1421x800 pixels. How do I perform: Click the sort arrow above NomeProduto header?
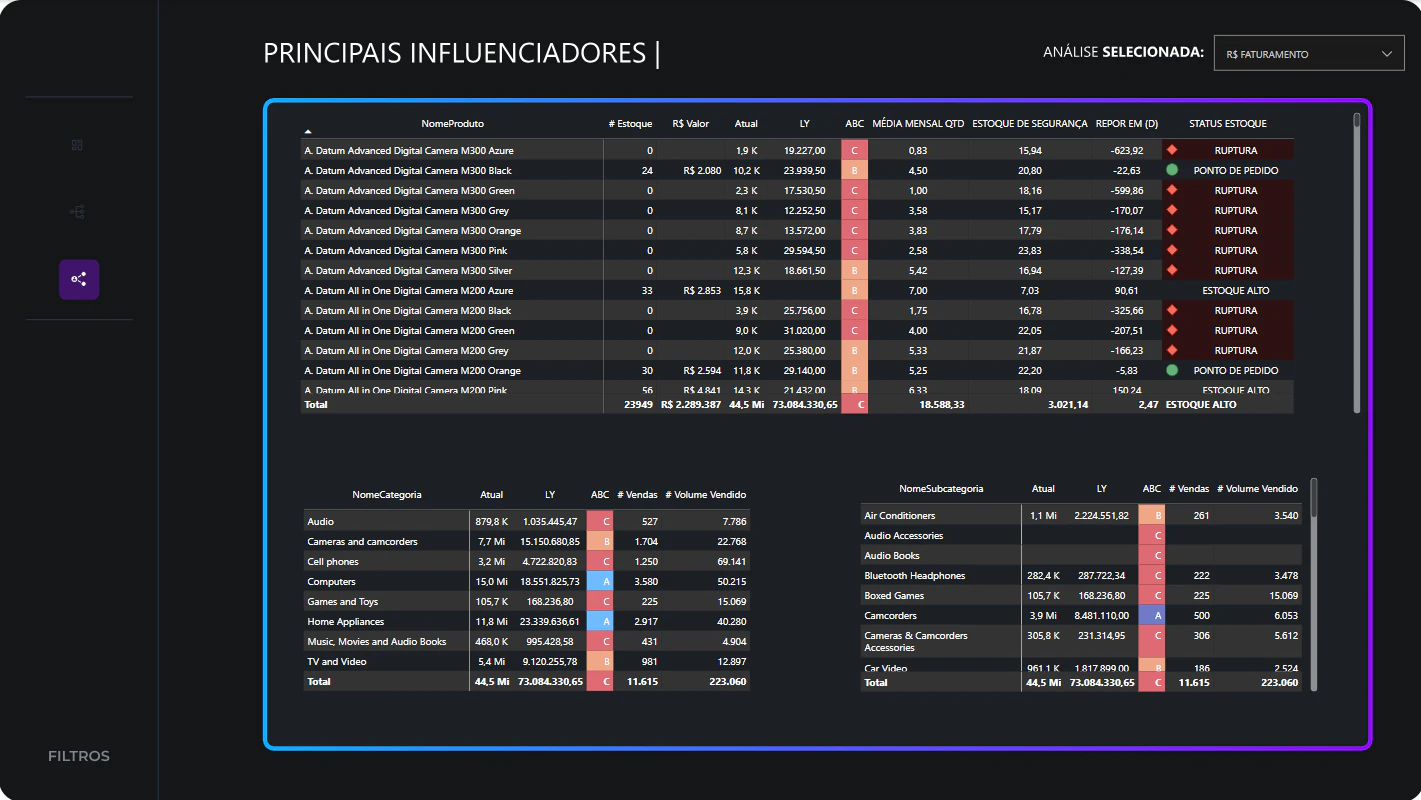pos(308,131)
